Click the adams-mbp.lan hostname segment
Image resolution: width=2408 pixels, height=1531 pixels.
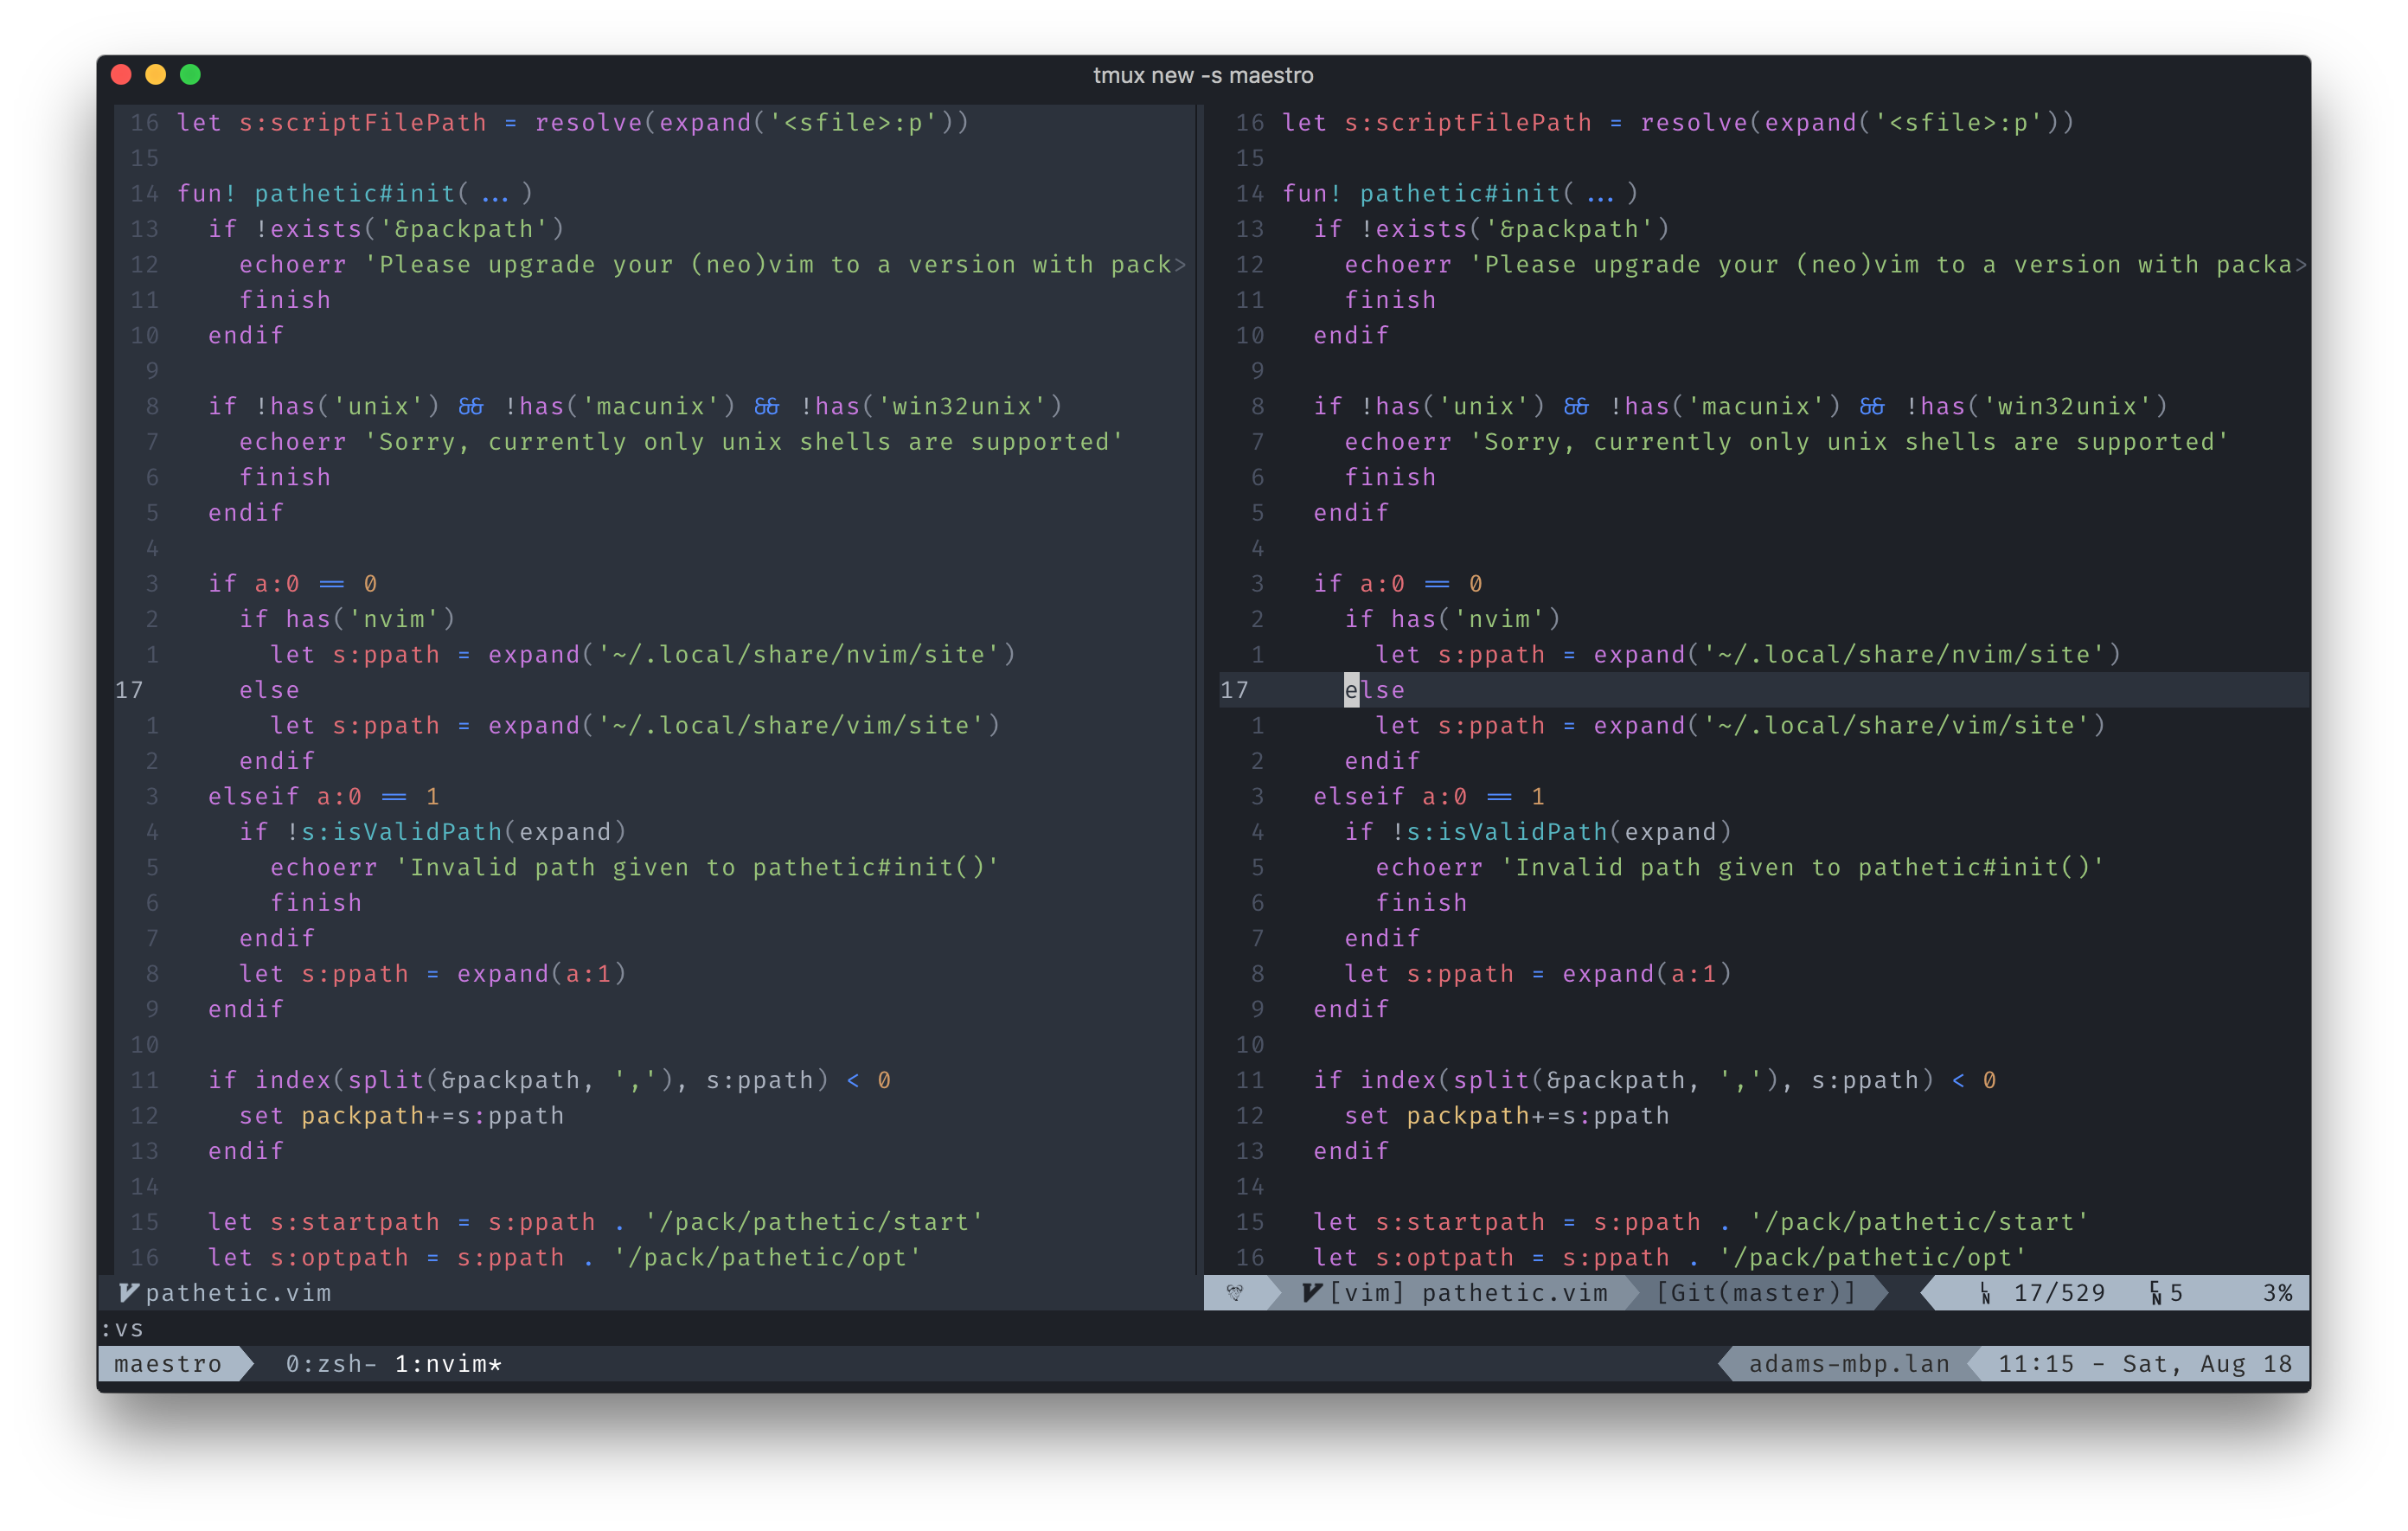[x=1848, y=1364]
